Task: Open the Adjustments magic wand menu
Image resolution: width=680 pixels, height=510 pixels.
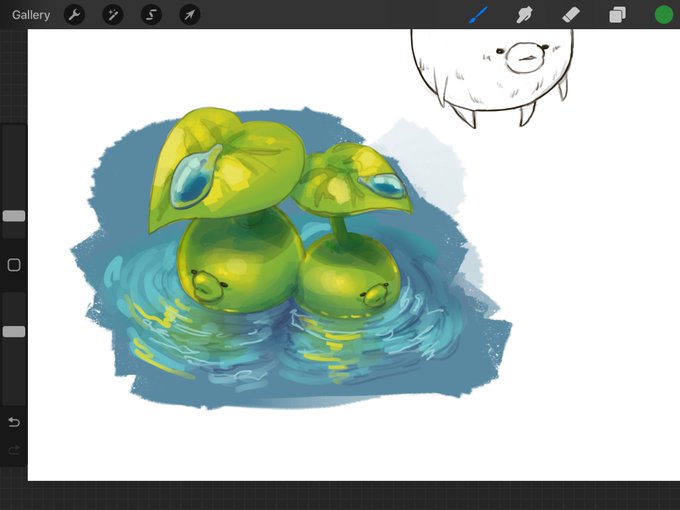Action: pos(113,15)
